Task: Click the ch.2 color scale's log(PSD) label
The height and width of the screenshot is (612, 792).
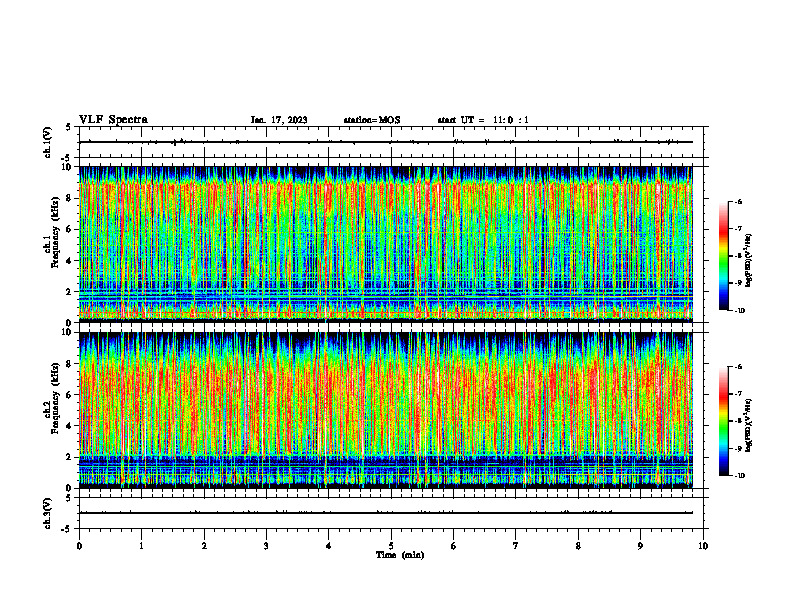Action: (x=749, y=426)
